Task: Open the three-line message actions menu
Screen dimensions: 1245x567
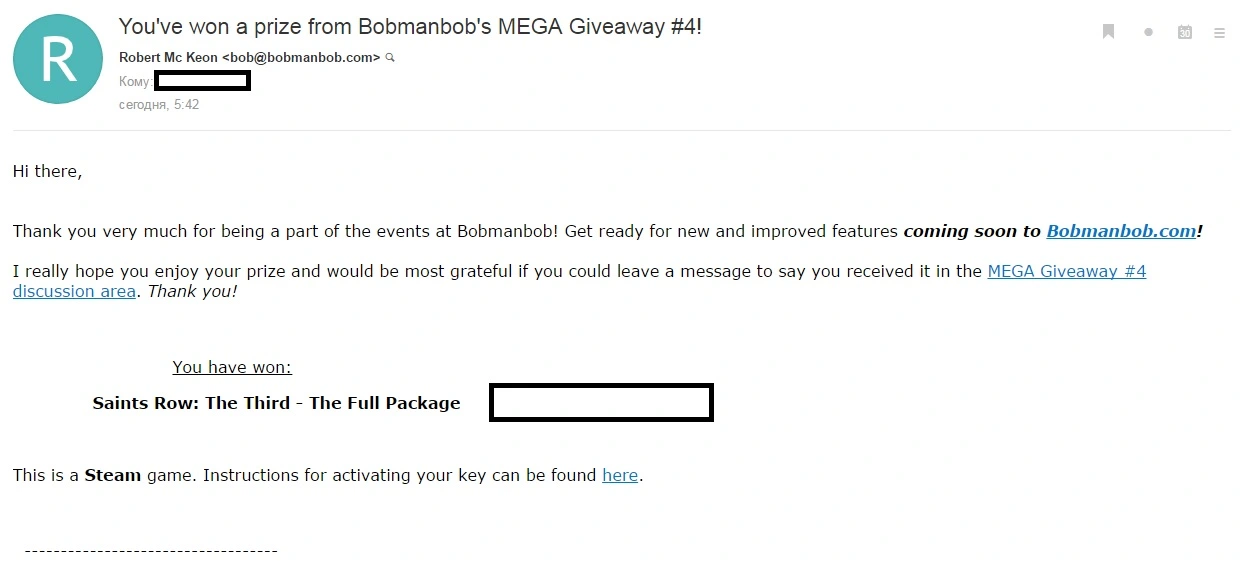Action: tap(1219, 33)
